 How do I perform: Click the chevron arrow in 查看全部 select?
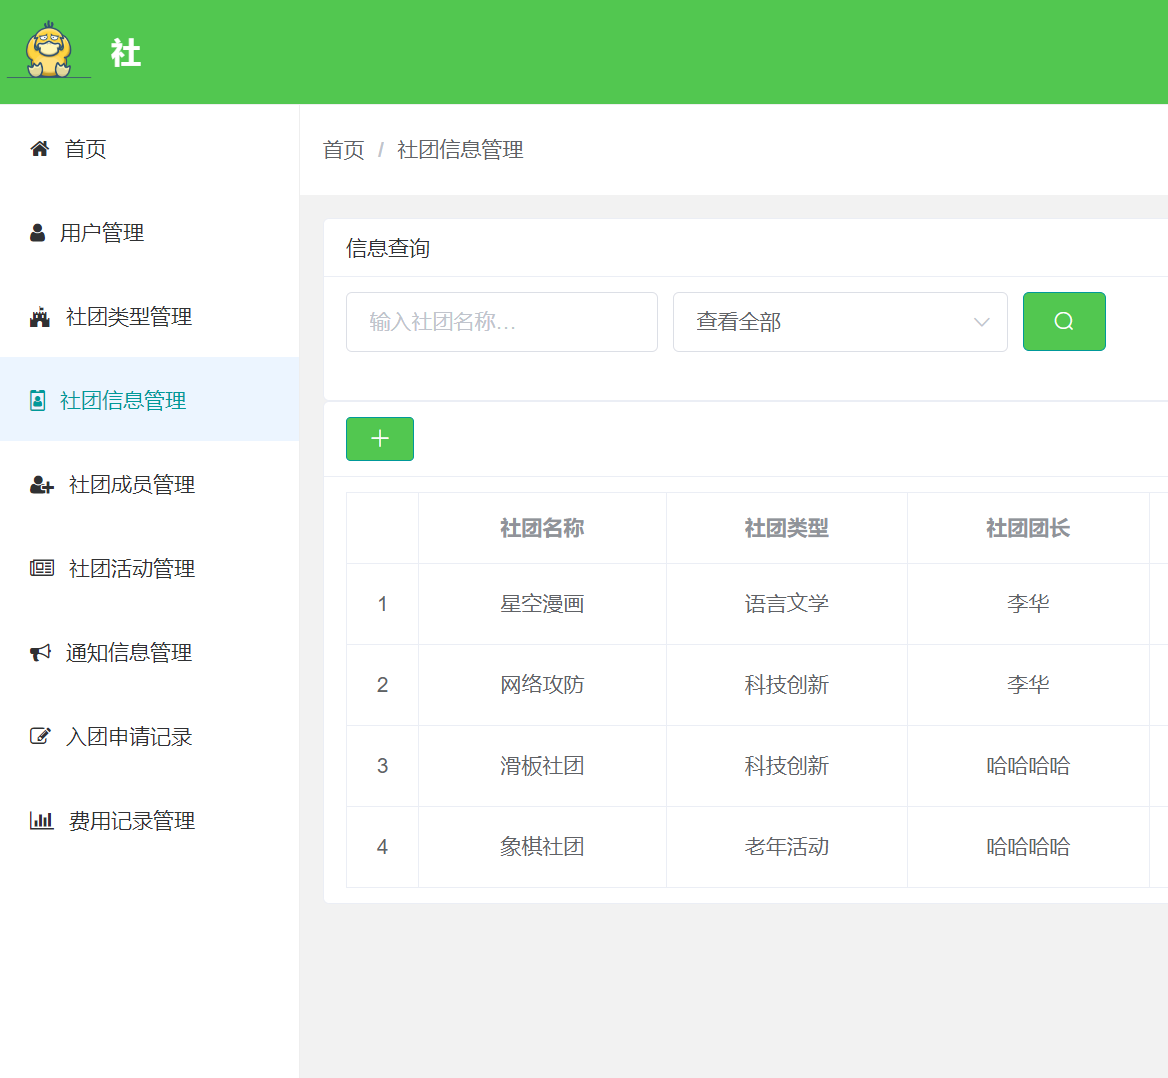(982, 322)
